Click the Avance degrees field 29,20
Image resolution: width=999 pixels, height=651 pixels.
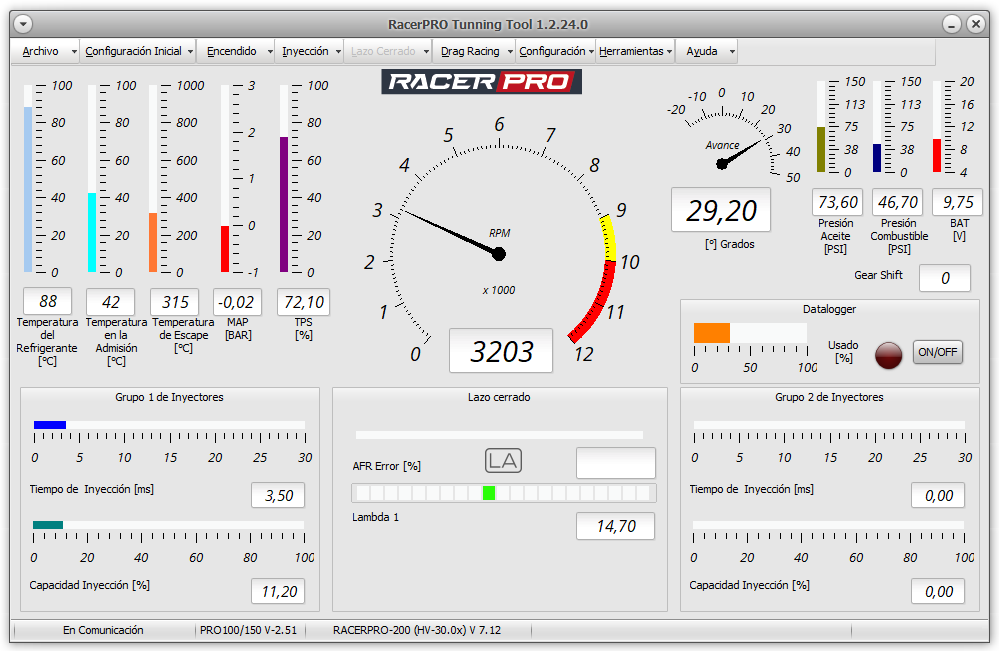click(x=721, y=210)
